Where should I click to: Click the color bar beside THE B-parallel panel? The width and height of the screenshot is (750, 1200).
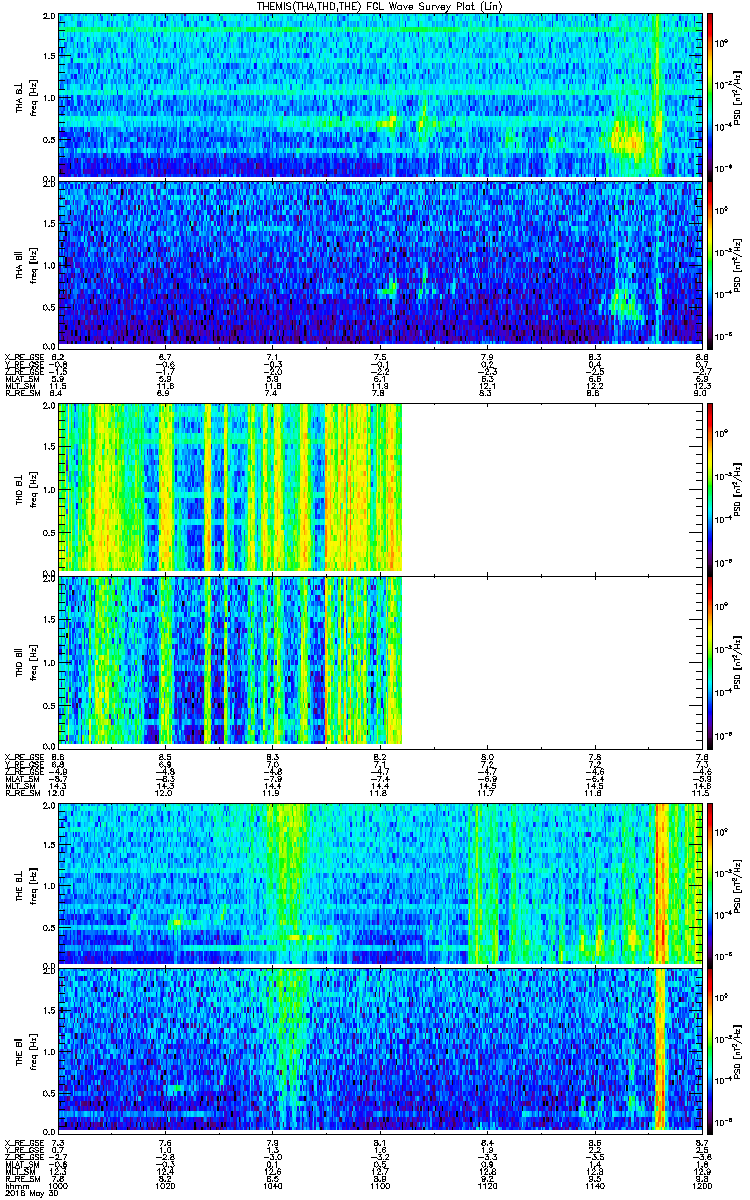tap(710, 1048)
